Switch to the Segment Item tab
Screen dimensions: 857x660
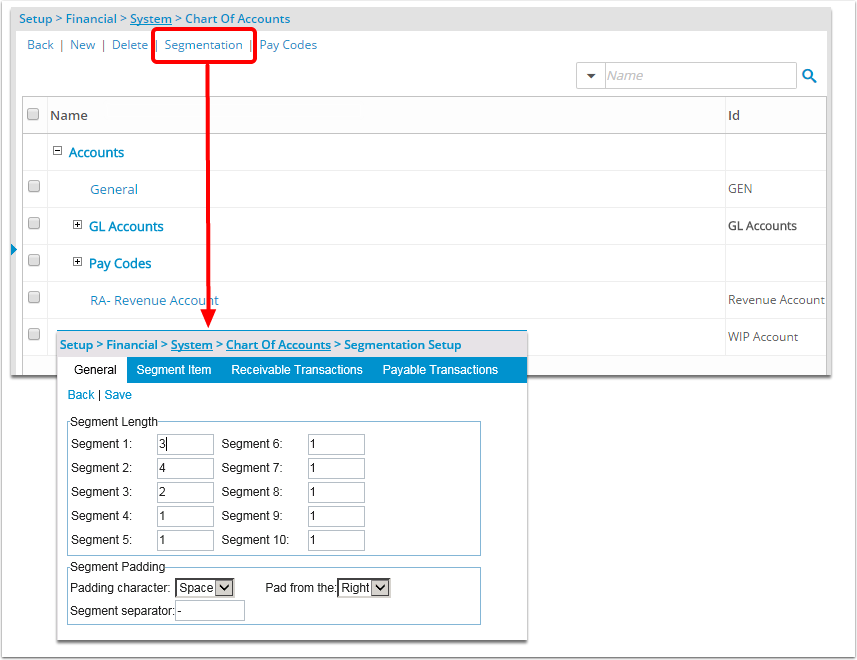(x=174, y=370)
